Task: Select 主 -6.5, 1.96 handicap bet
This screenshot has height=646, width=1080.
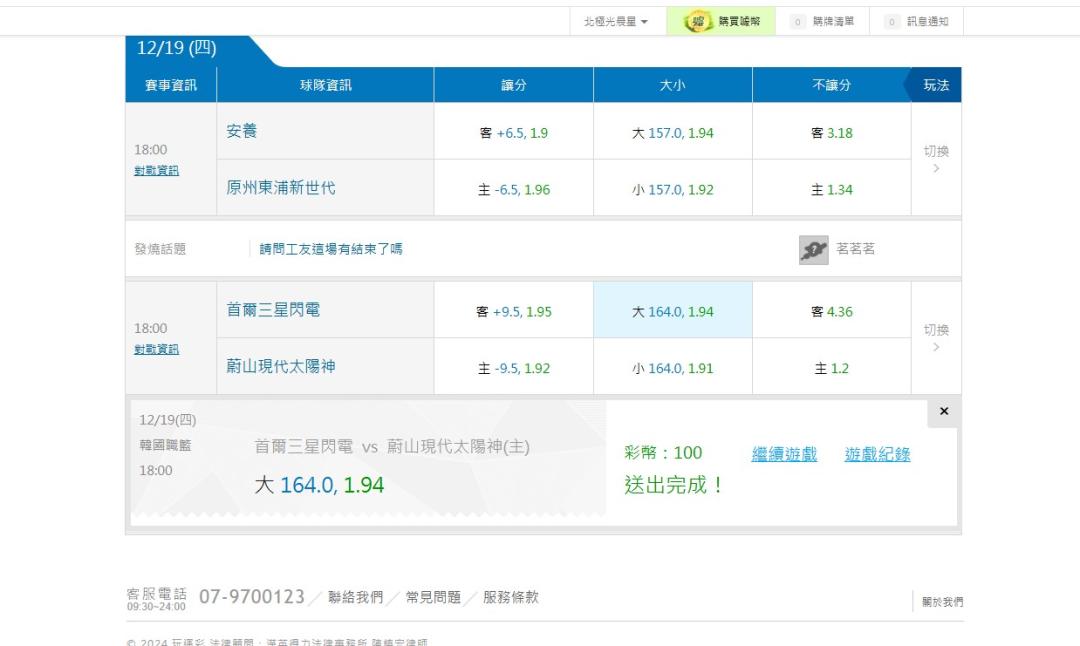Action: tap(513, 189)
